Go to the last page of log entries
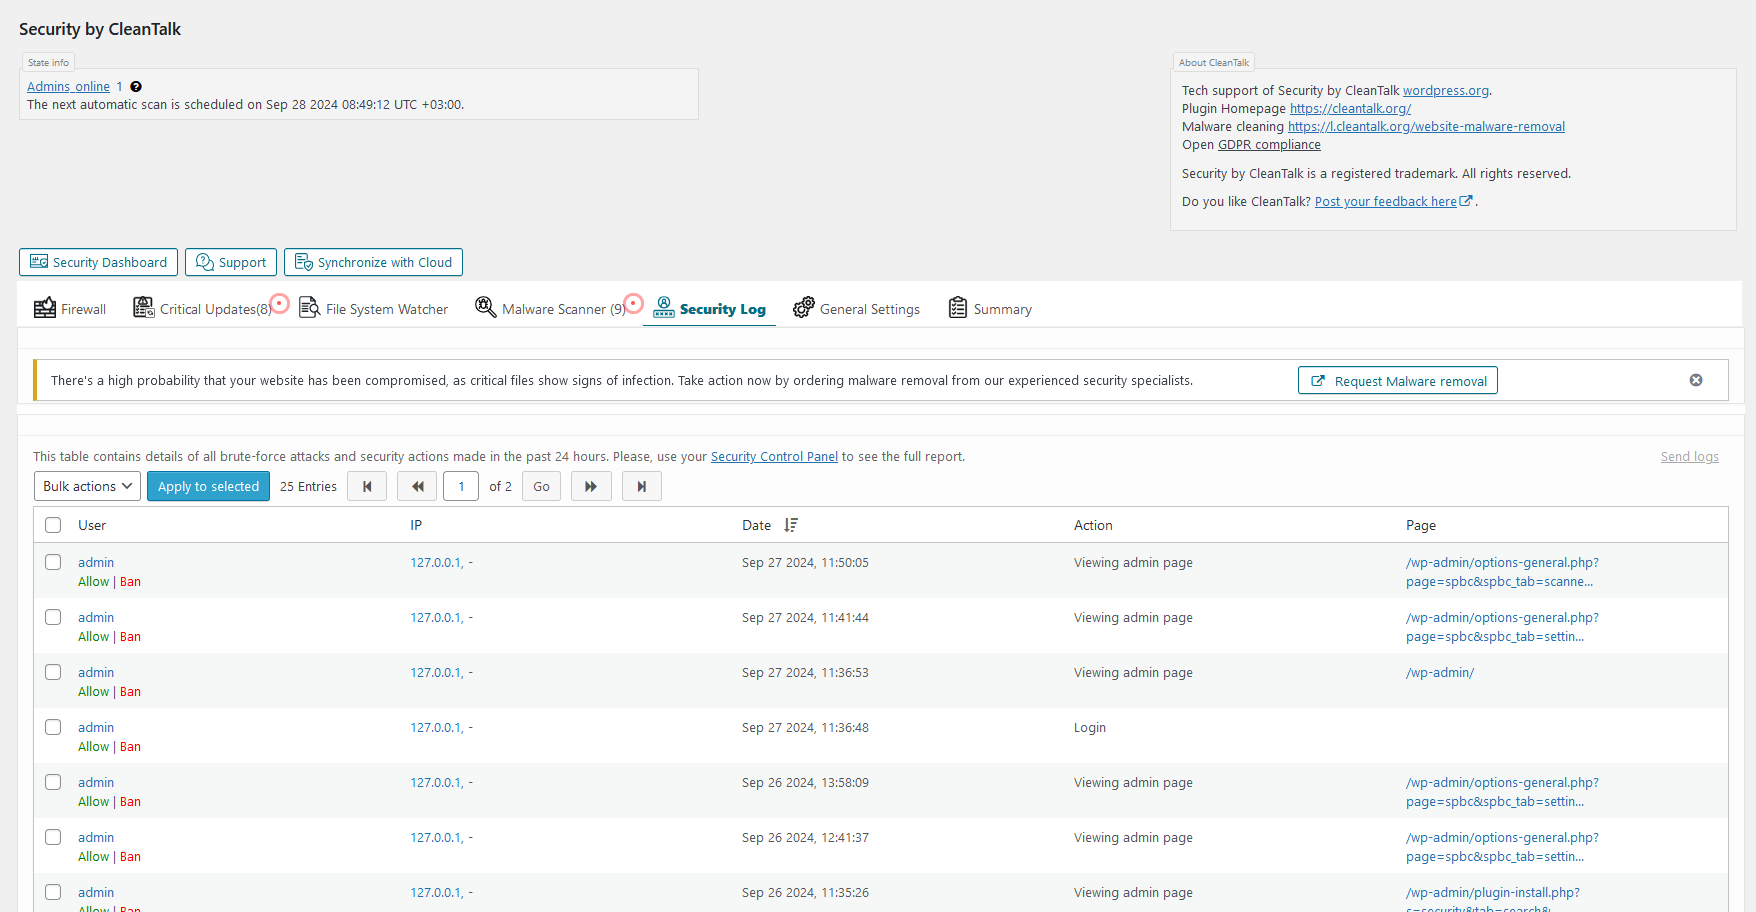Image resolution: width=1756 pixels, height=912 pixels. click(x=641, y=487)
